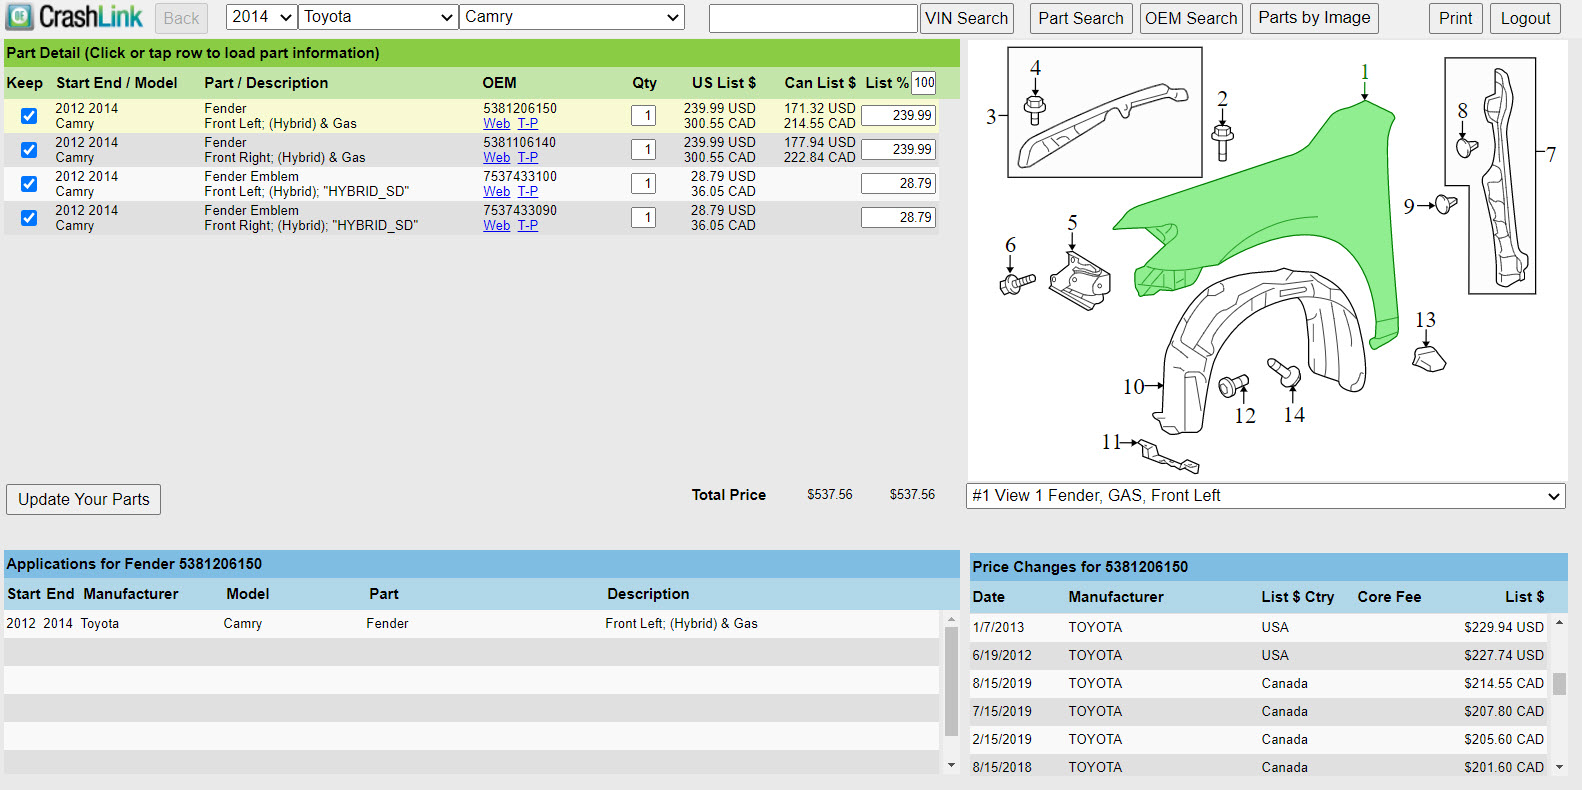Edit list price field for OEM 5381106140

pos(898,150)
